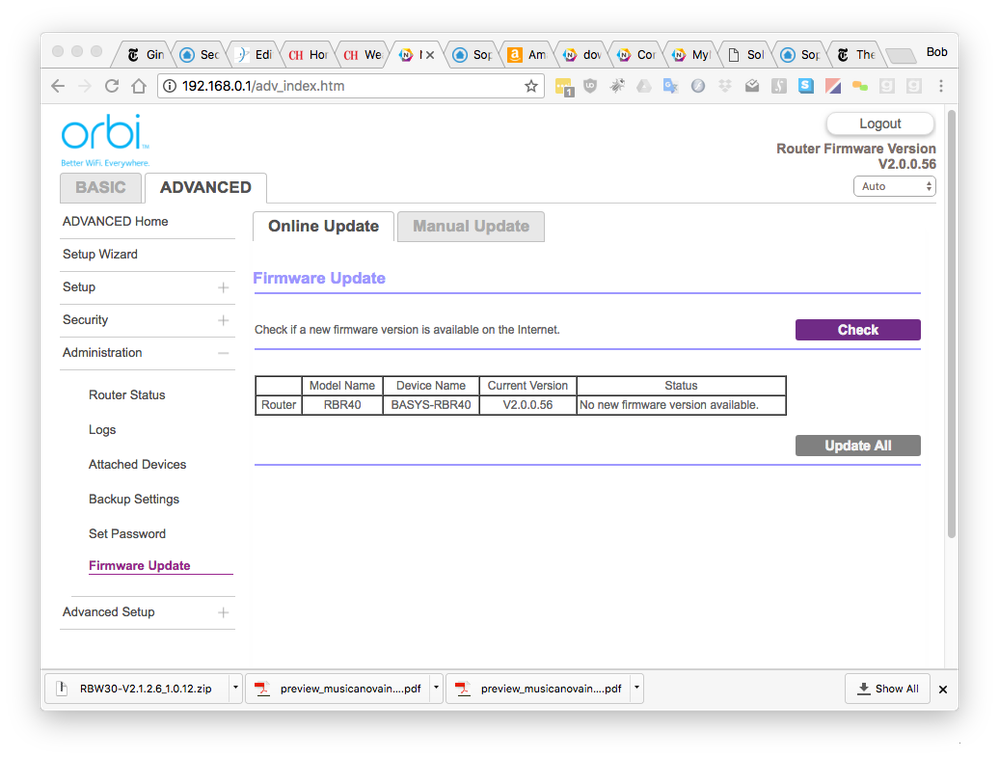
Task: Click the first gray g extension icon
Action: click(886, 85)
